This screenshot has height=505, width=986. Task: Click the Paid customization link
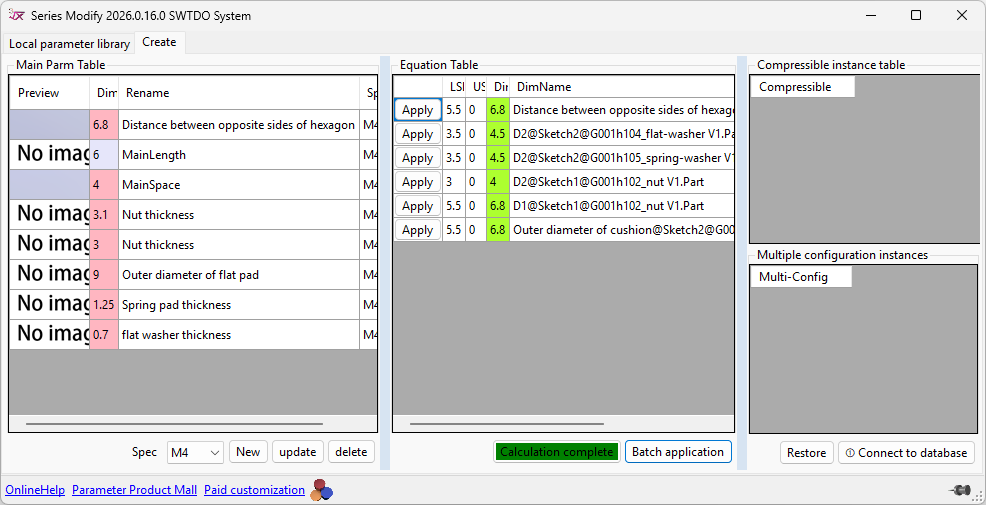click(254, 490)
